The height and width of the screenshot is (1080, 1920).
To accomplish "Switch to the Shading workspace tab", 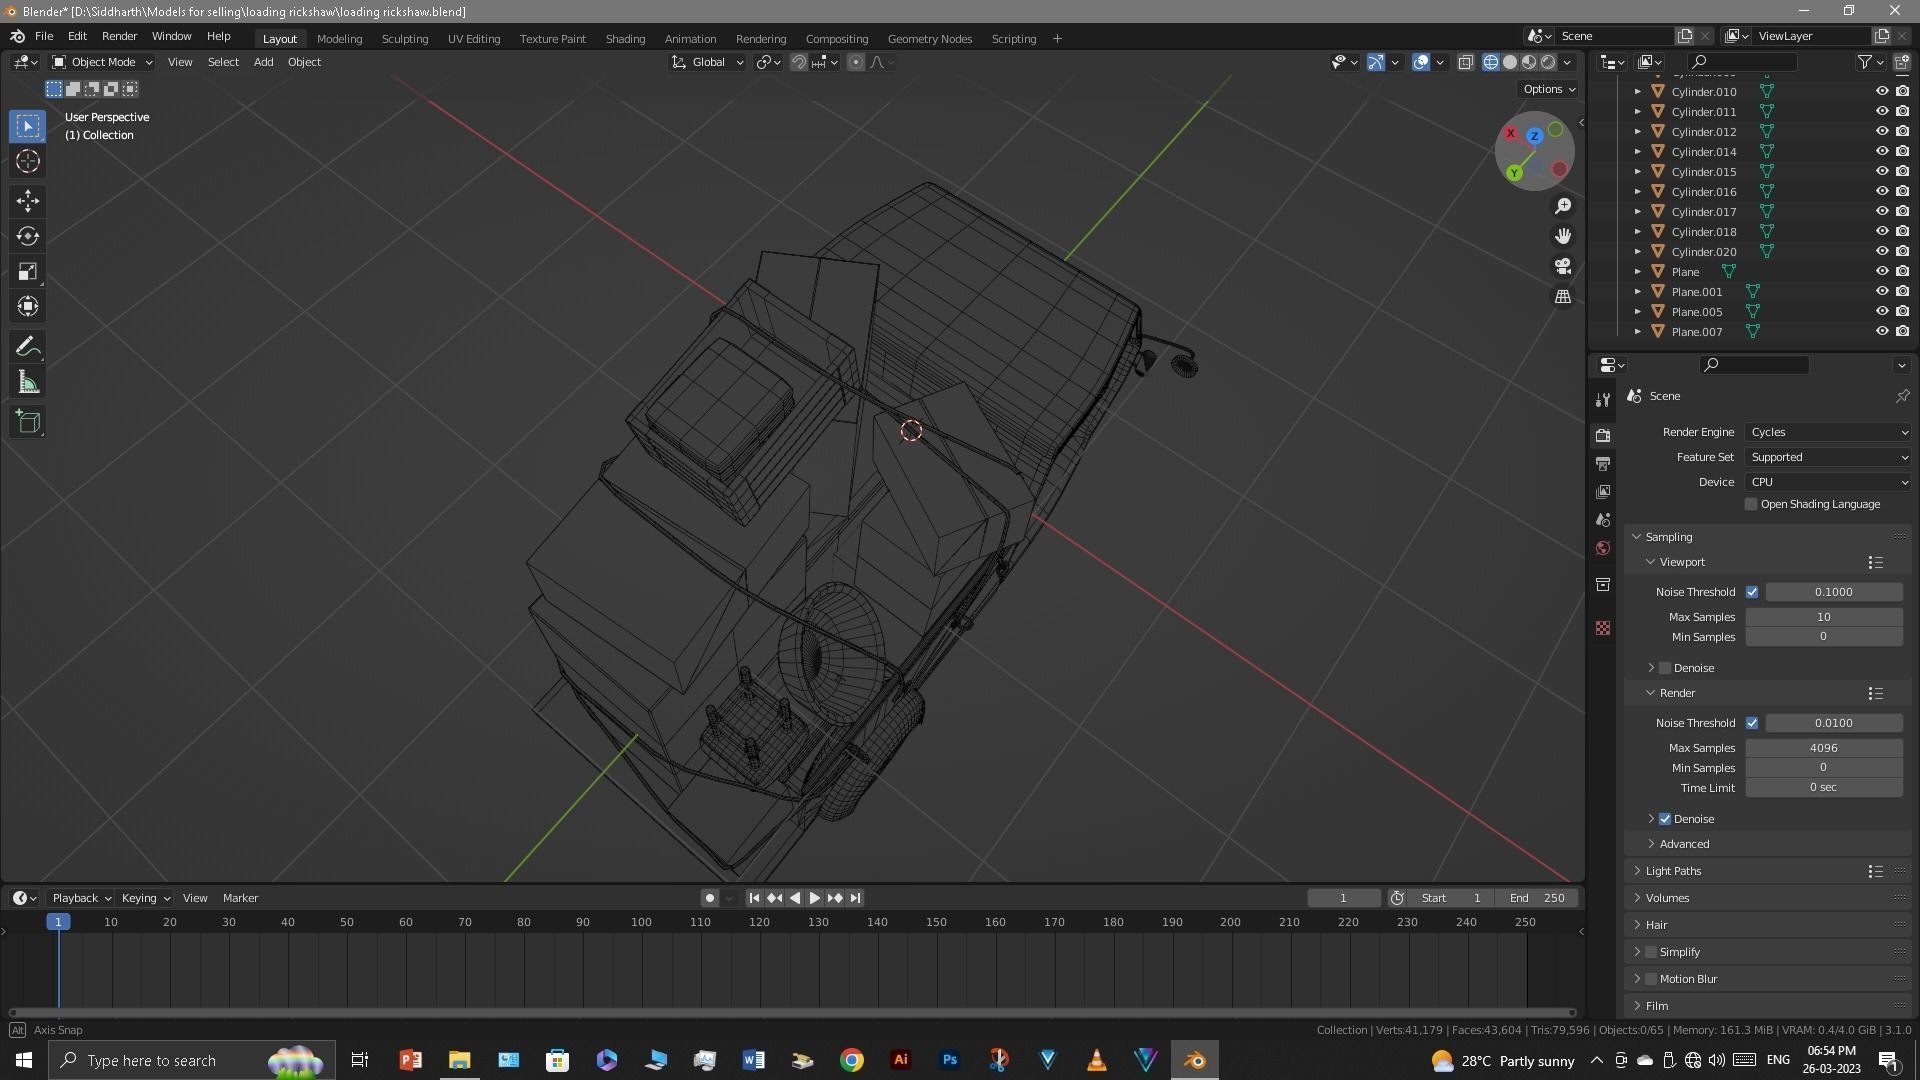I will coord(625,38).
